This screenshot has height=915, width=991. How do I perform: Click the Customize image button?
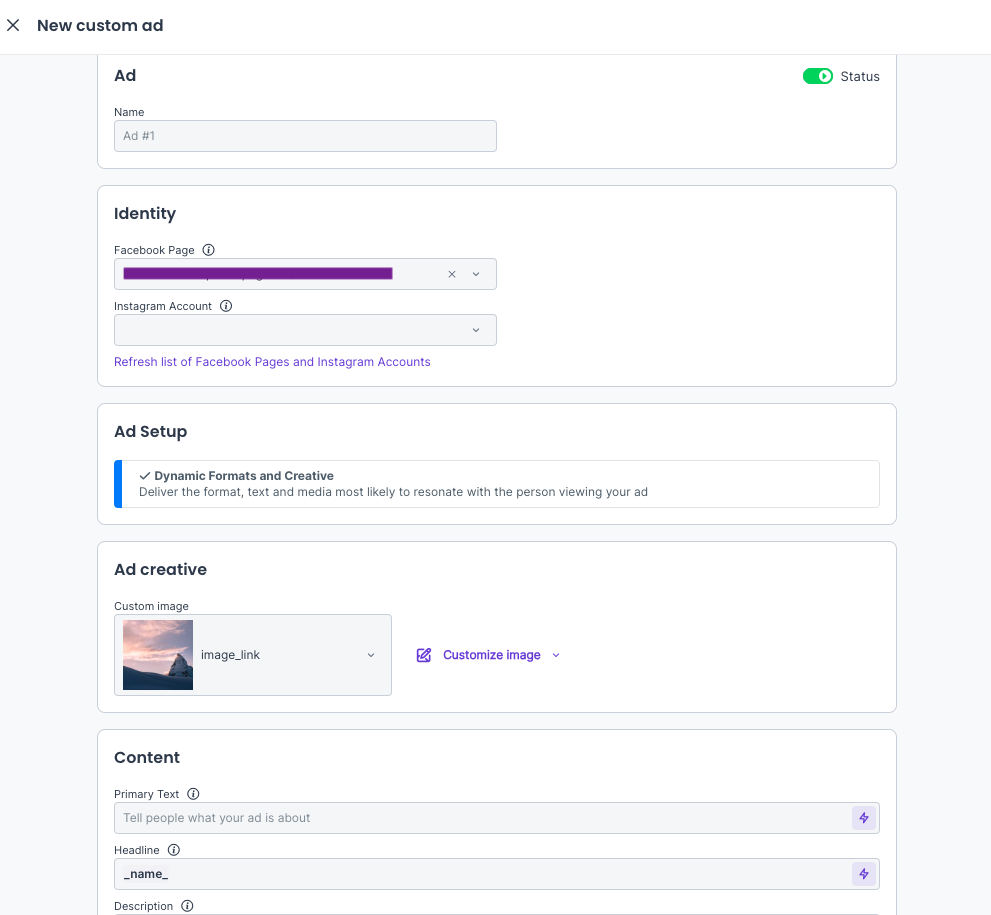[x=491, y=655]
